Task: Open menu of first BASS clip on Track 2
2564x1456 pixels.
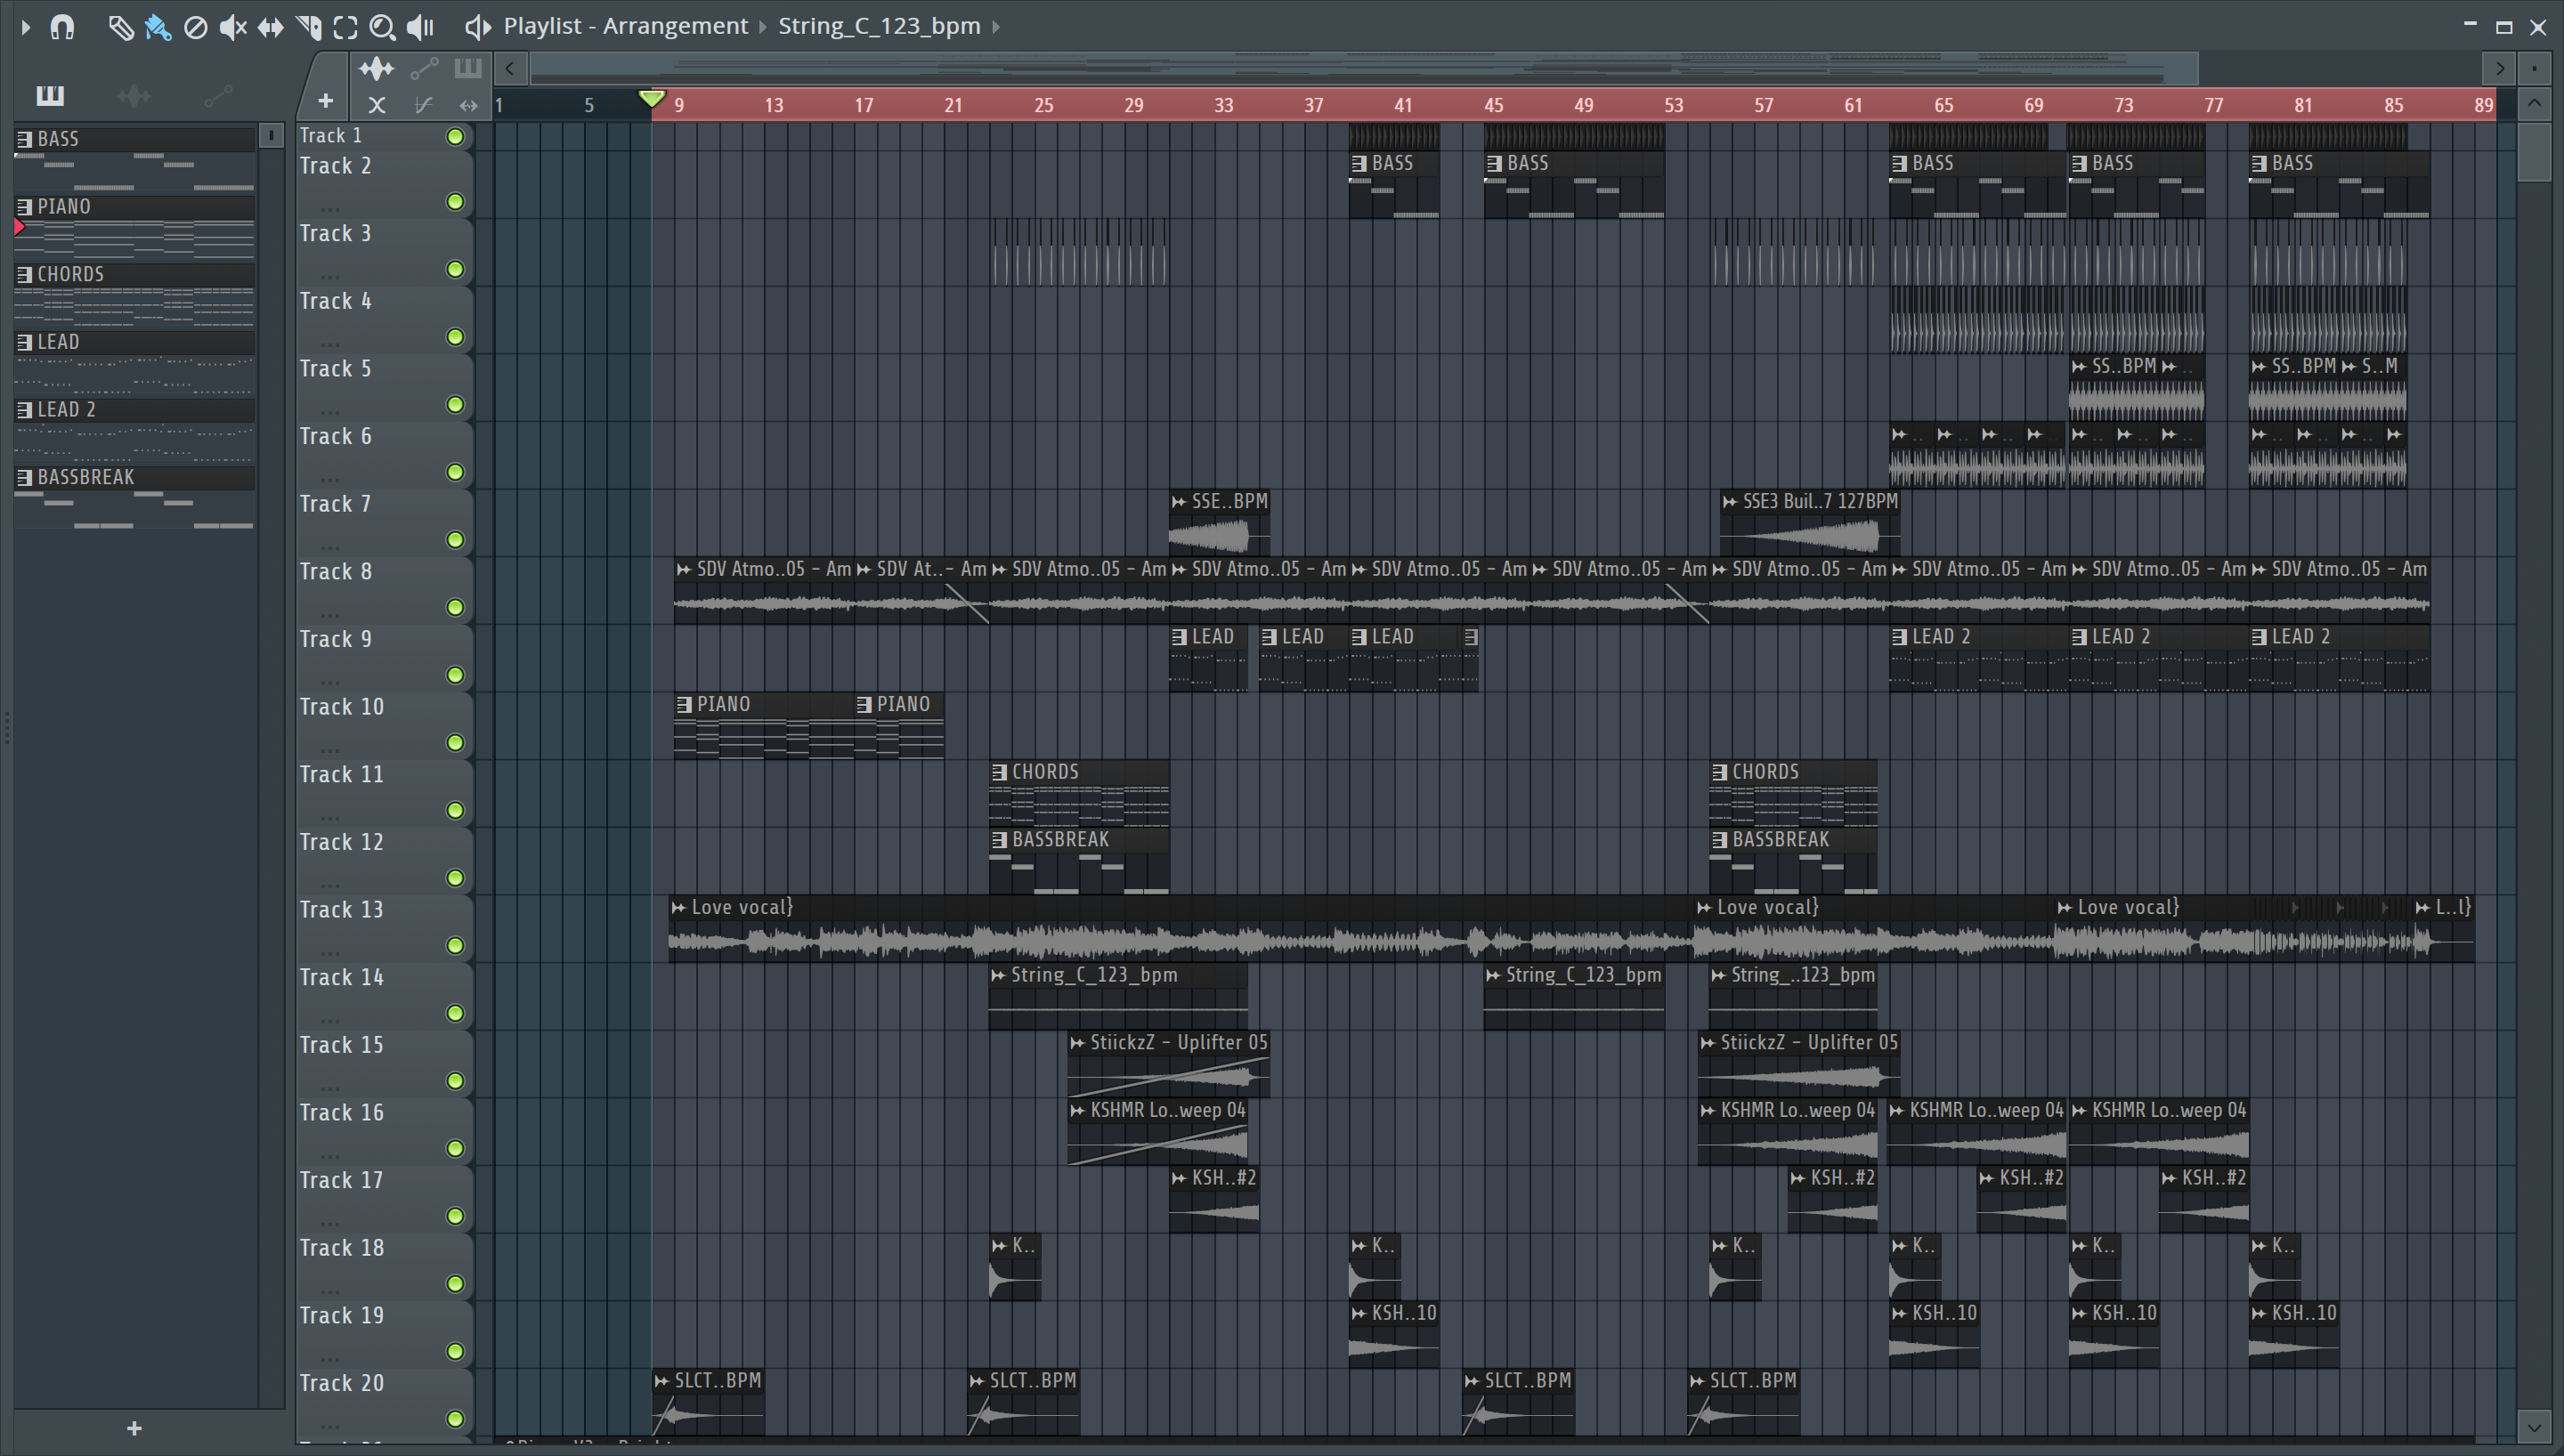Action: [x=1359, y=164]
